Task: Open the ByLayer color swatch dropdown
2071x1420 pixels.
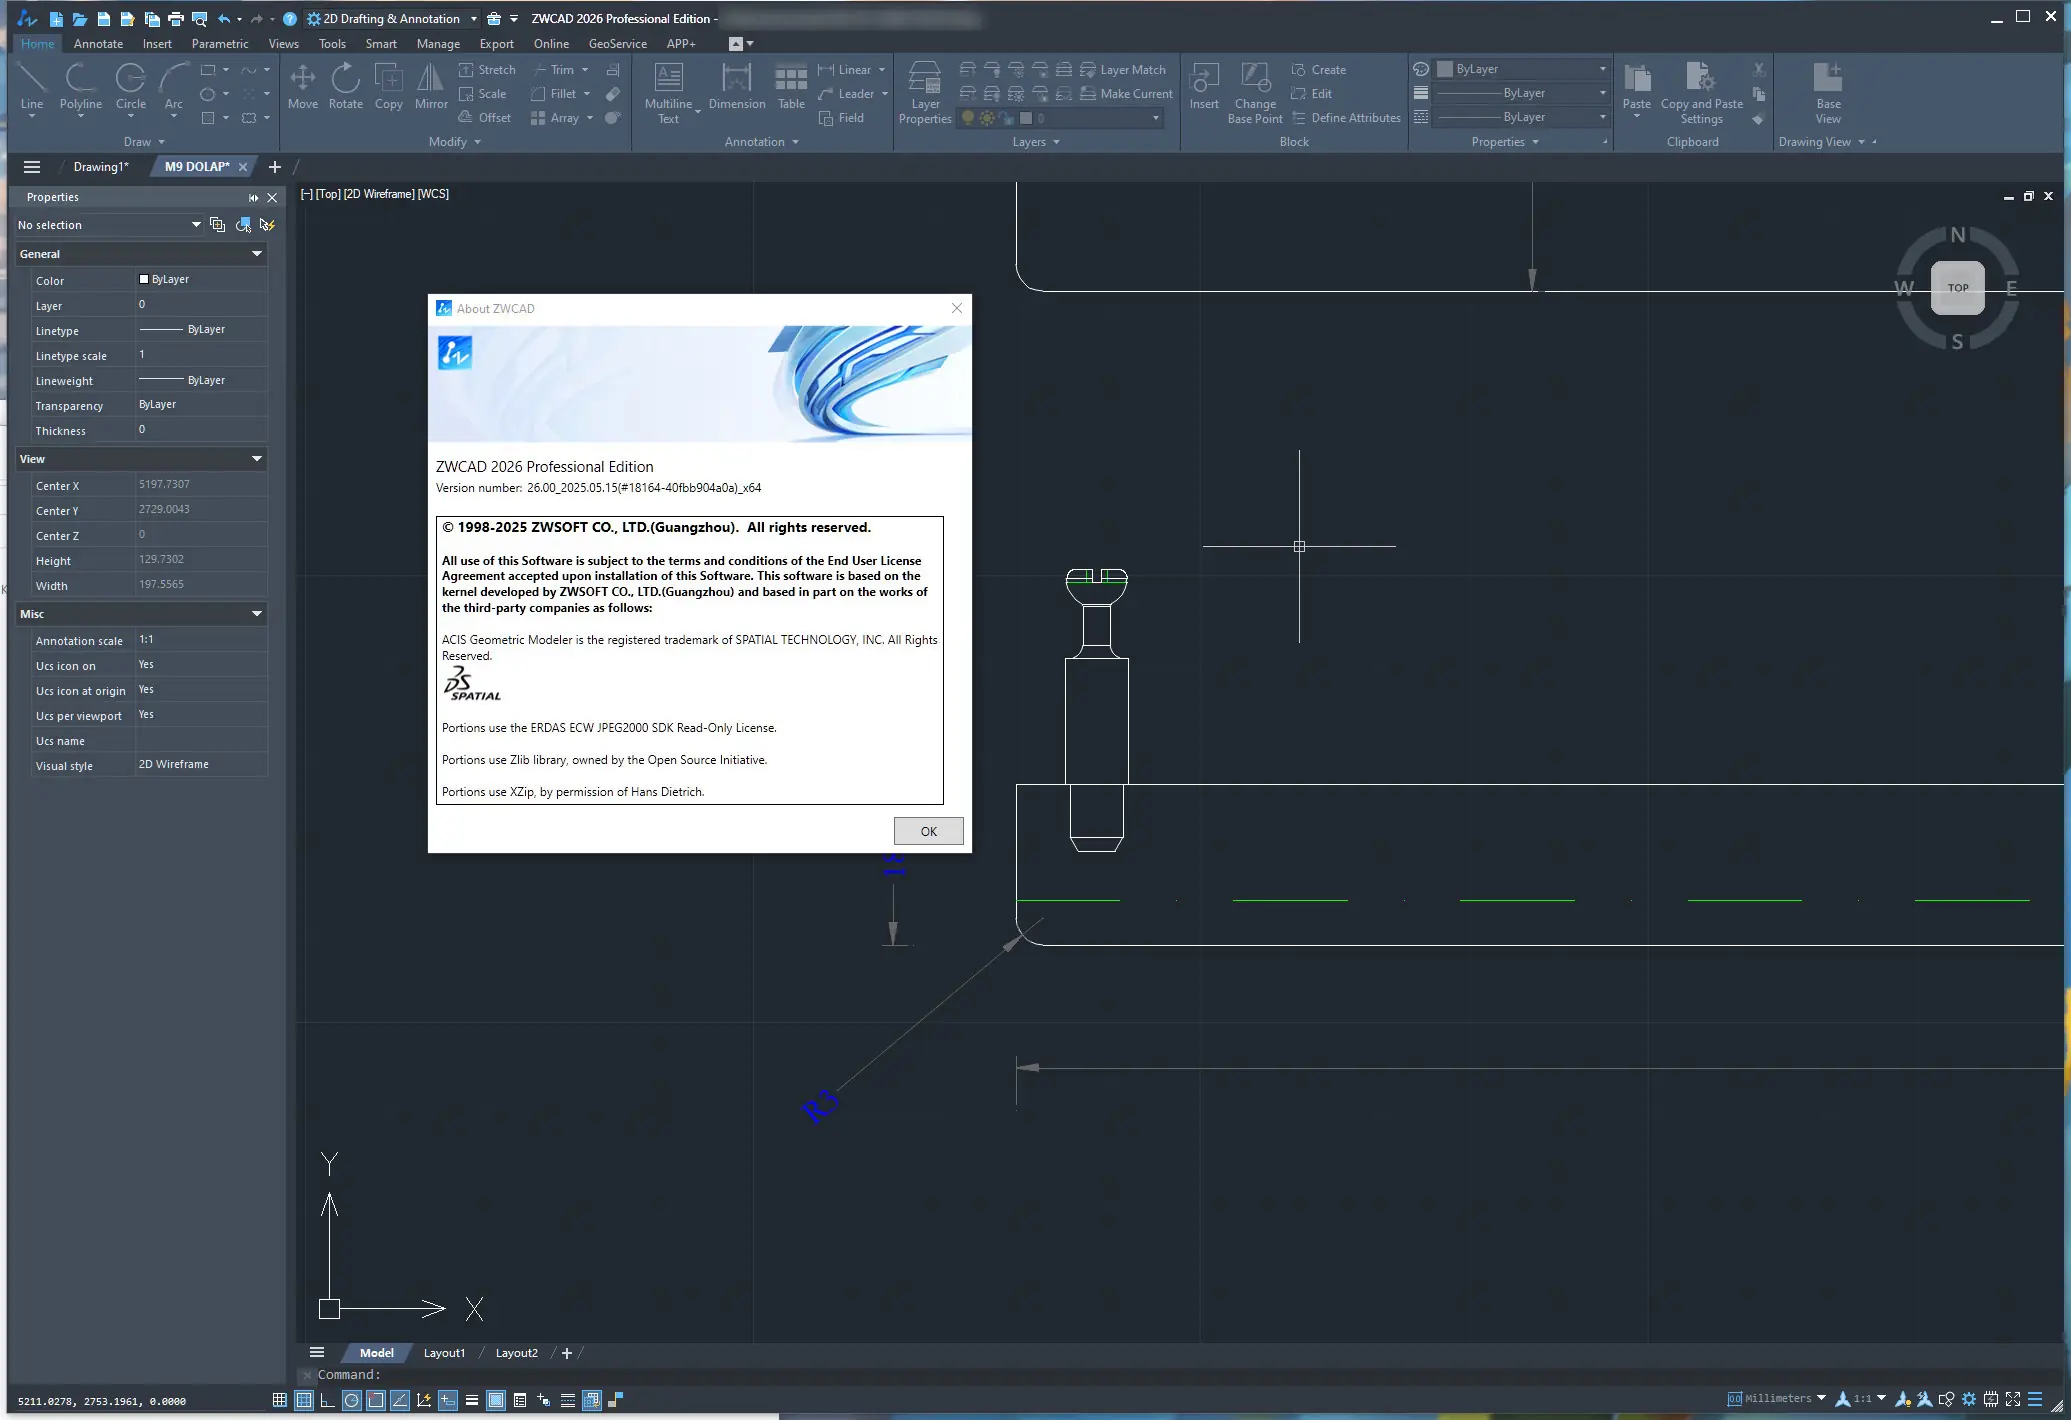Action: click(x=1602, y=69)
